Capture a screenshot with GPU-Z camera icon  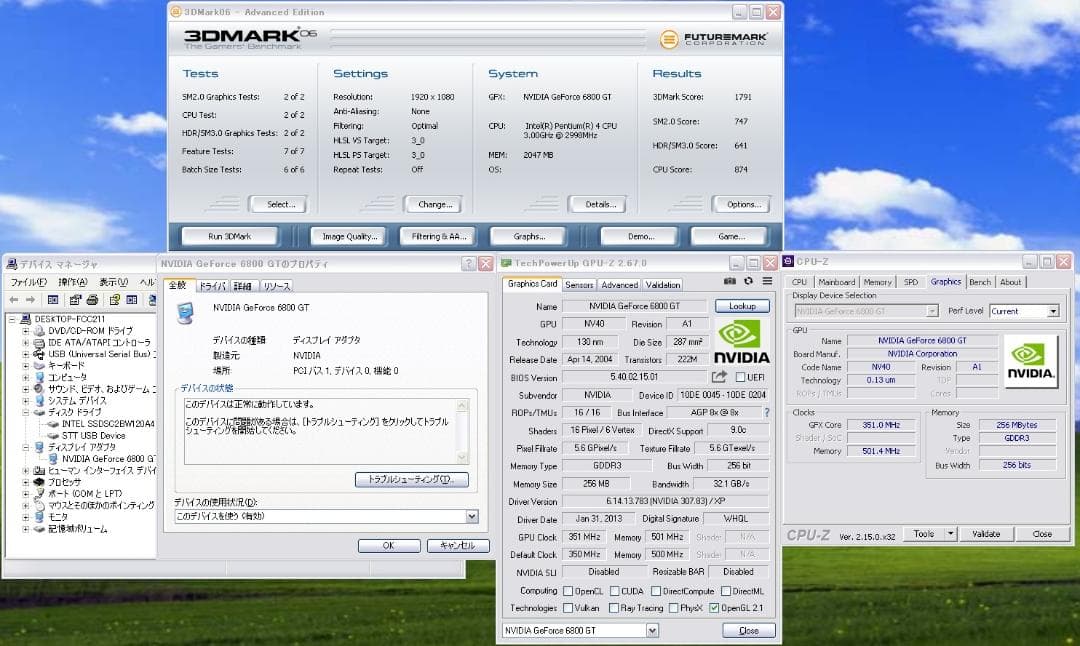pos(730,281)
